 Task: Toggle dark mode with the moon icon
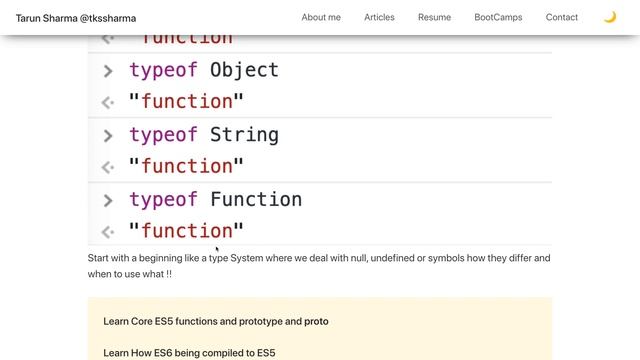[610, 17]
